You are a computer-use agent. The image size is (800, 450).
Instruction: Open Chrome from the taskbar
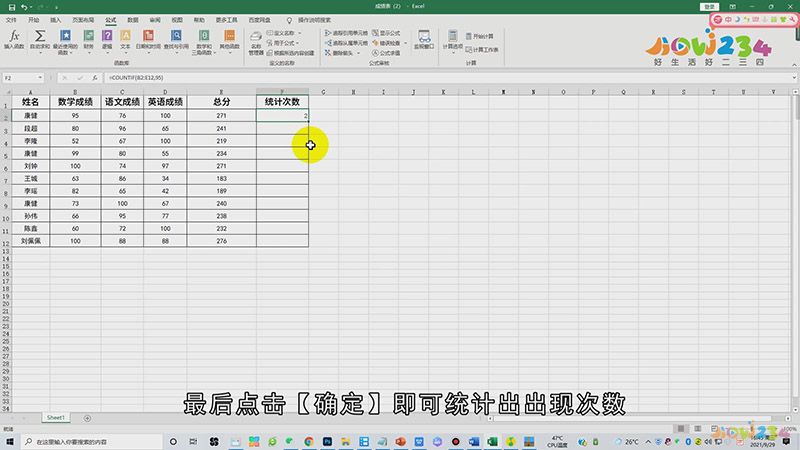coord(309,442)
